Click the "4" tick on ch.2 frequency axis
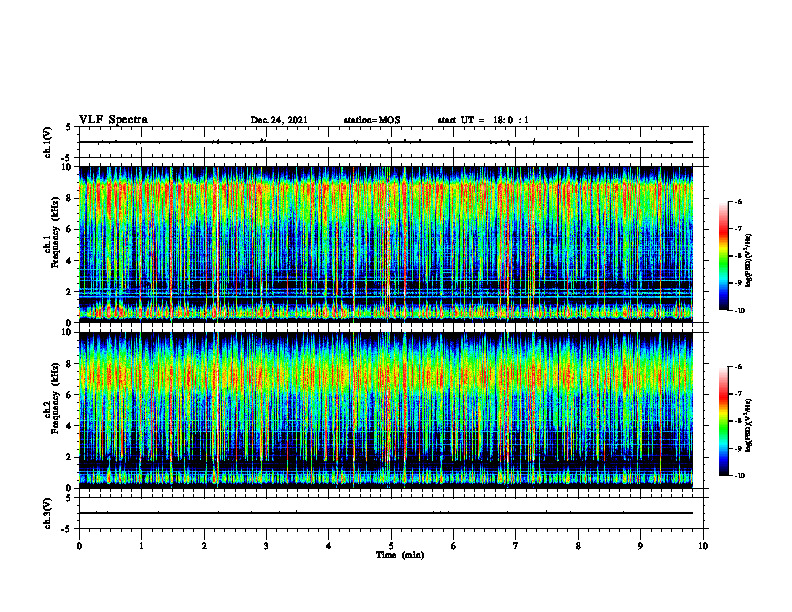Viewport: 792px width, 612px height. [70, 426]
